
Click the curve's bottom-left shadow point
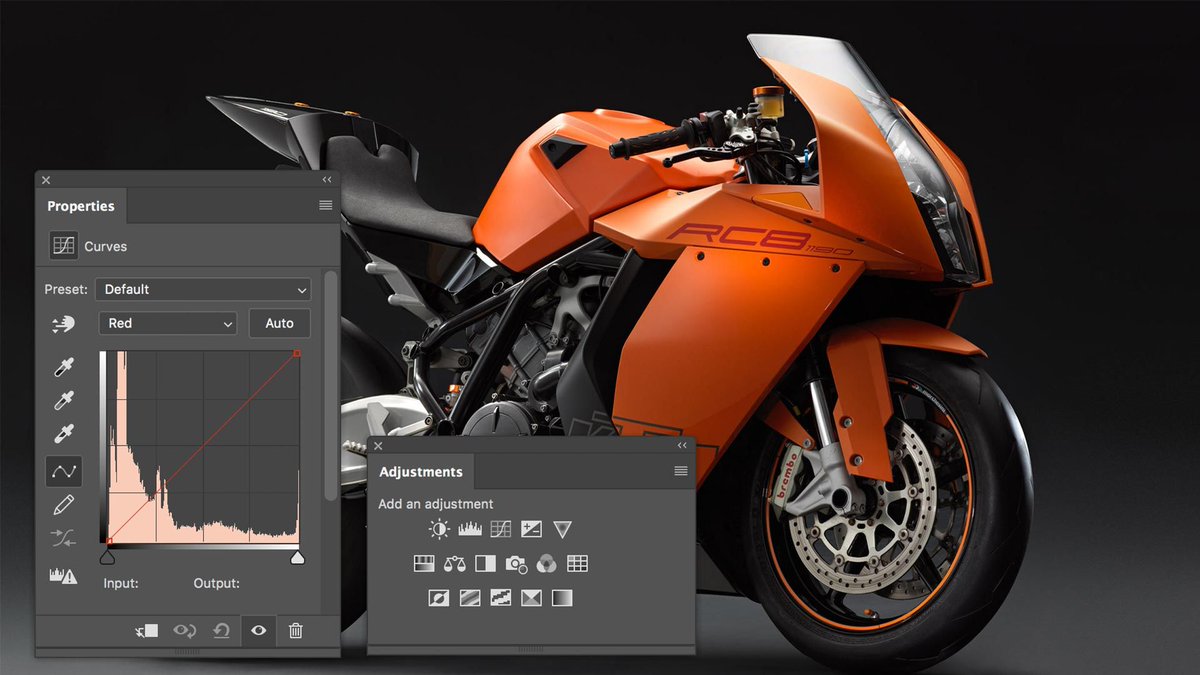pyautogui.click(x=109, y=541)
